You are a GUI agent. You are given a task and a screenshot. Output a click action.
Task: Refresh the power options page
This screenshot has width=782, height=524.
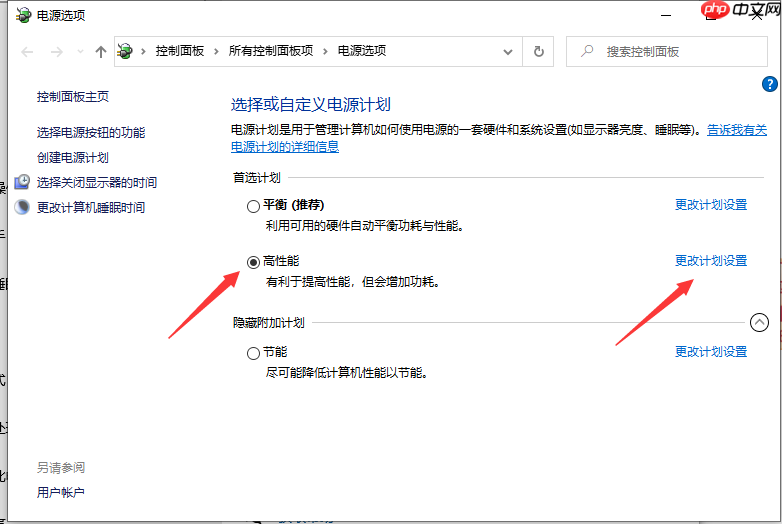539,51
